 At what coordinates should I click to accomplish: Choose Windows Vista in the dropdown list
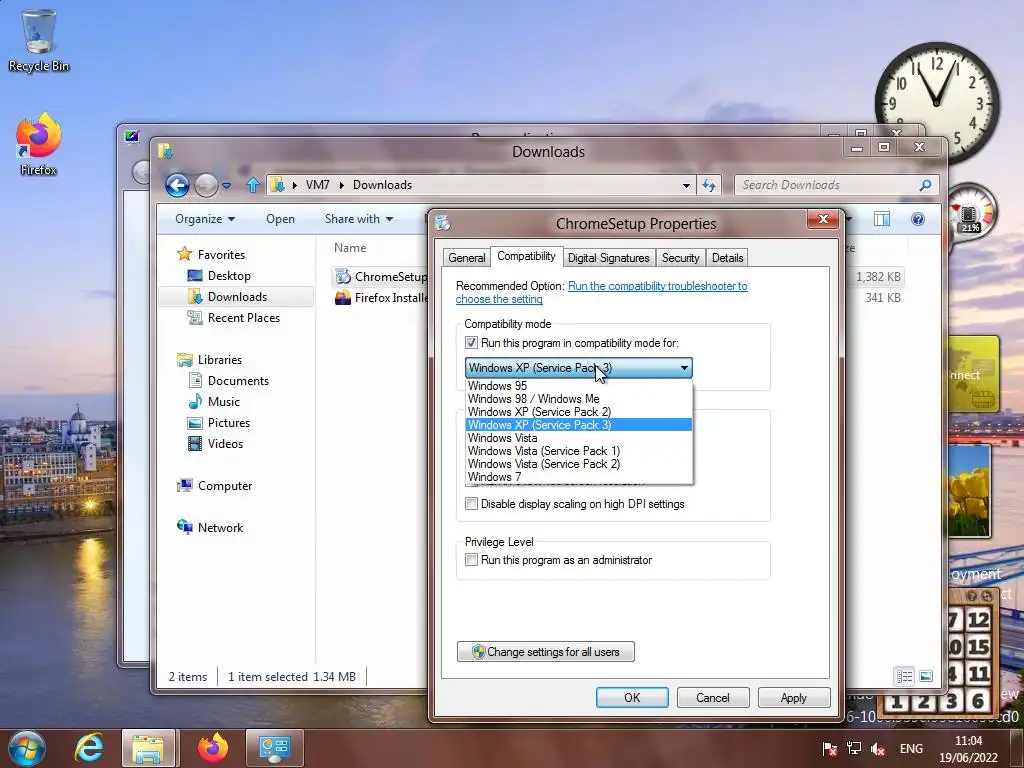click(x=579, y=438)
